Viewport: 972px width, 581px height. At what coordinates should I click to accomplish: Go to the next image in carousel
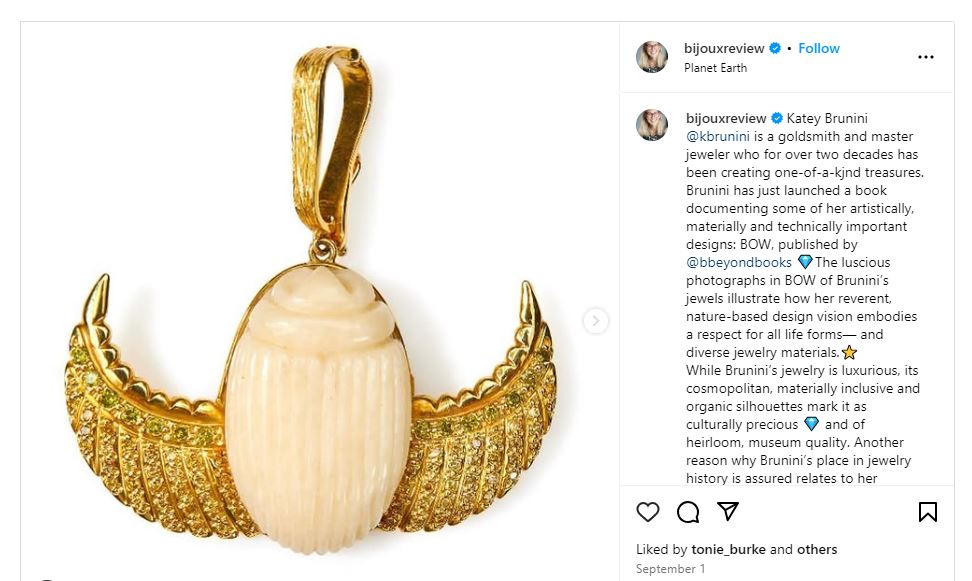pyautogui.click(x=596, y=321)
